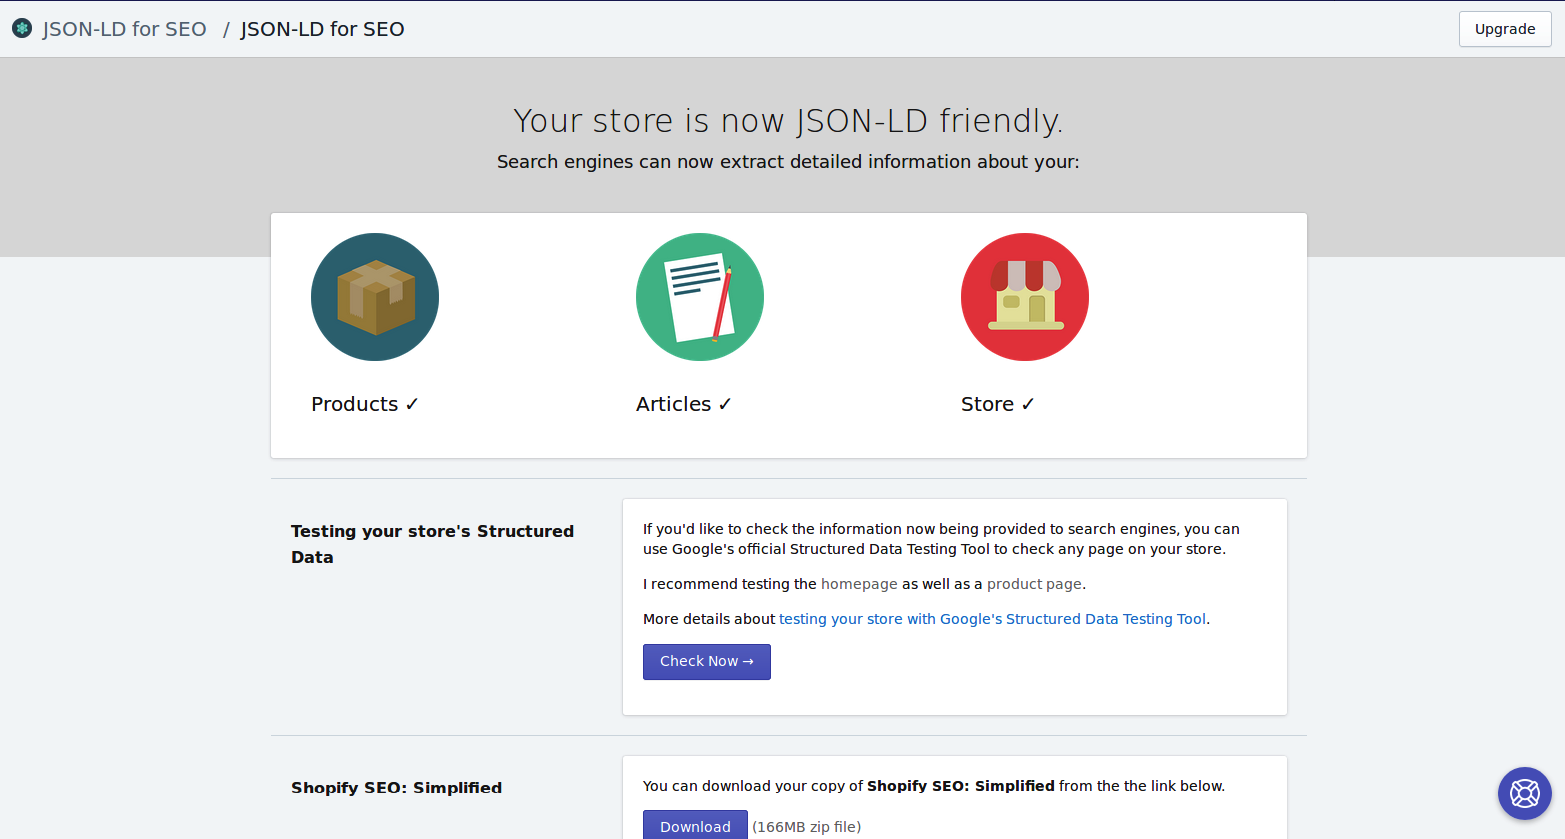Select the second JSON-LD for SEO breadcrumb

tap(322, 28)
